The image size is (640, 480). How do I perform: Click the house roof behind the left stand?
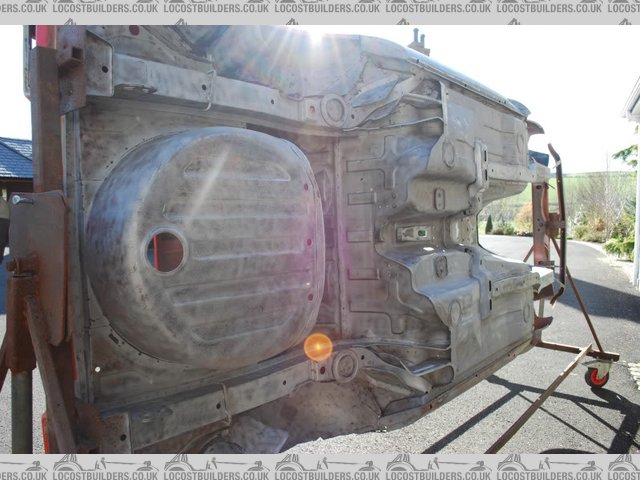[x=15, y=158]
